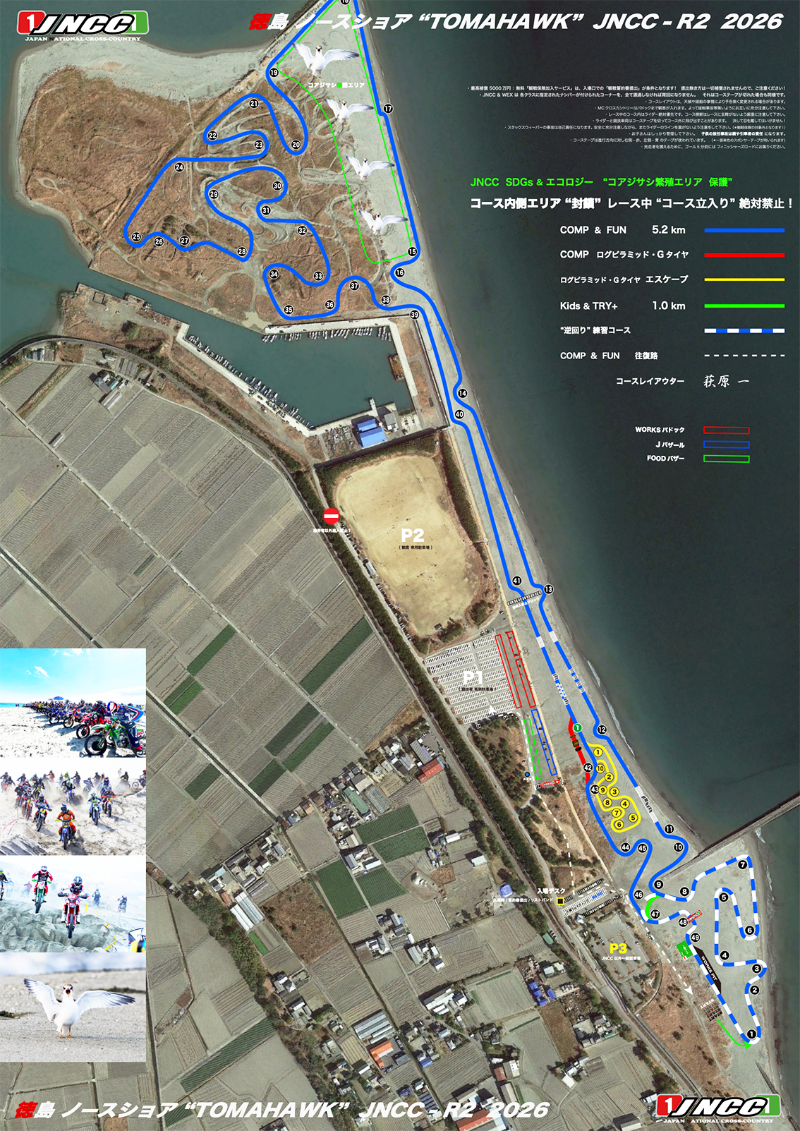Select course checkpoint marker 31
This screenshot has height=1131, width=800.
point(266,211)
